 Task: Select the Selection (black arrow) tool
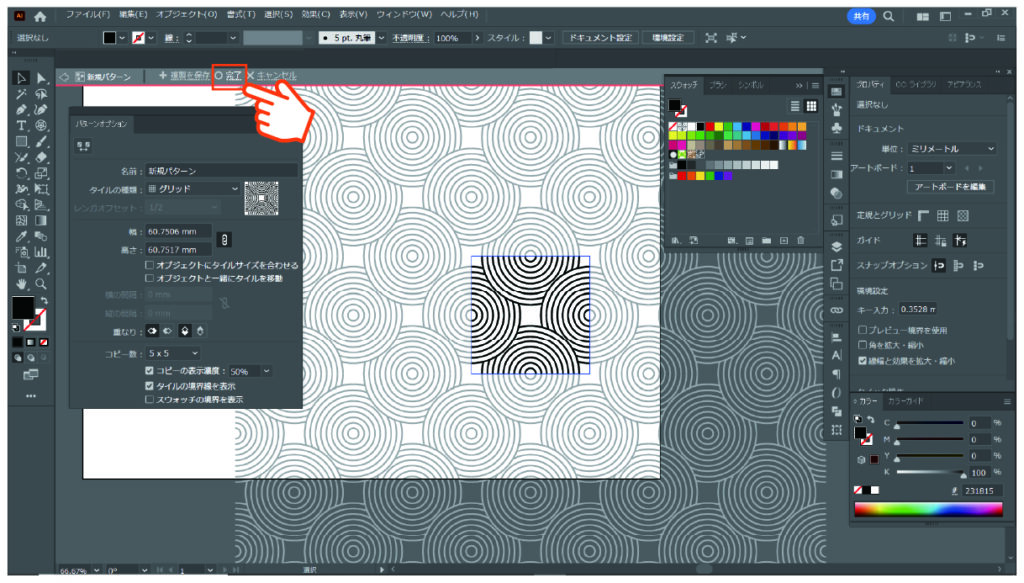pos(21,78)
